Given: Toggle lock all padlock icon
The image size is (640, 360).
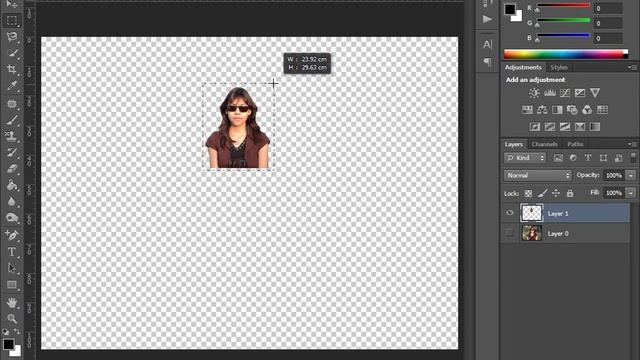Looking at the screenshot, I should point(570,193).
